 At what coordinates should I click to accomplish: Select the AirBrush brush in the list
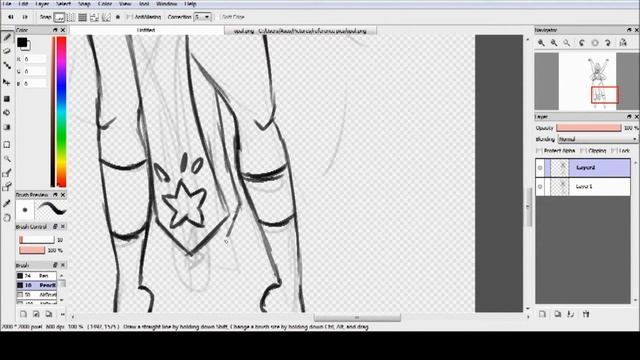[x=36, y=294]
